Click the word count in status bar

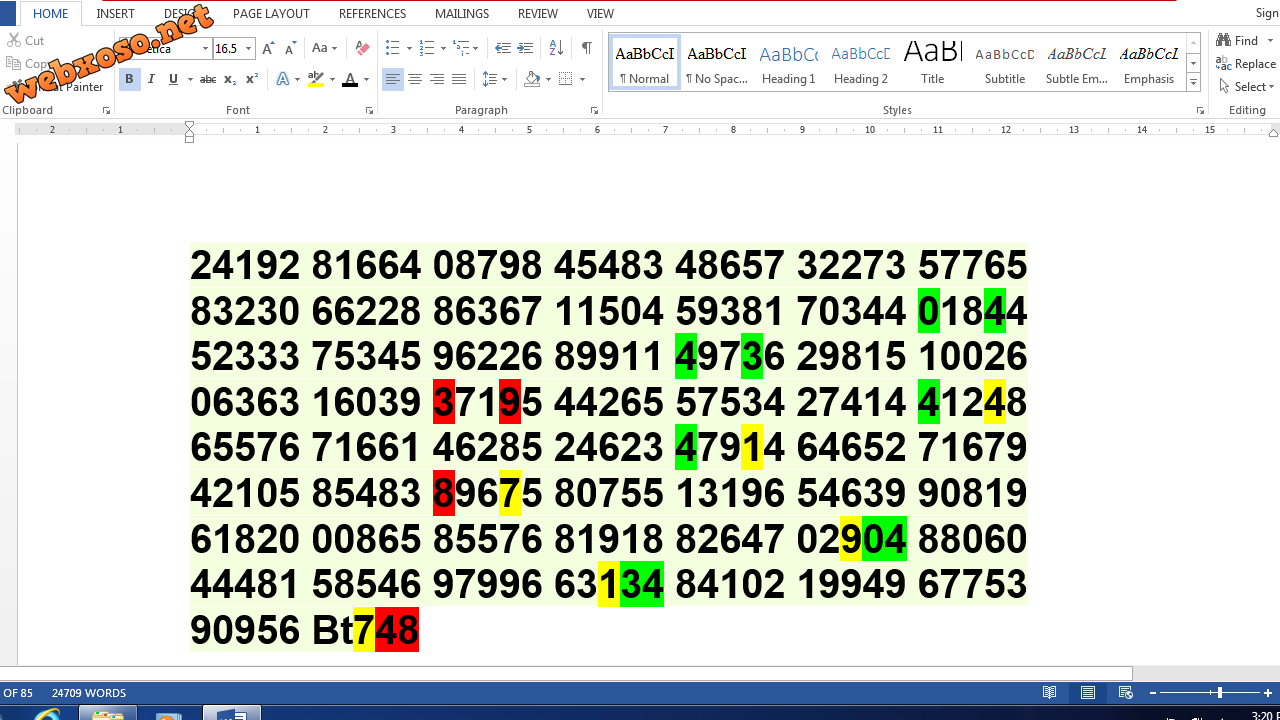click(89, 693)
